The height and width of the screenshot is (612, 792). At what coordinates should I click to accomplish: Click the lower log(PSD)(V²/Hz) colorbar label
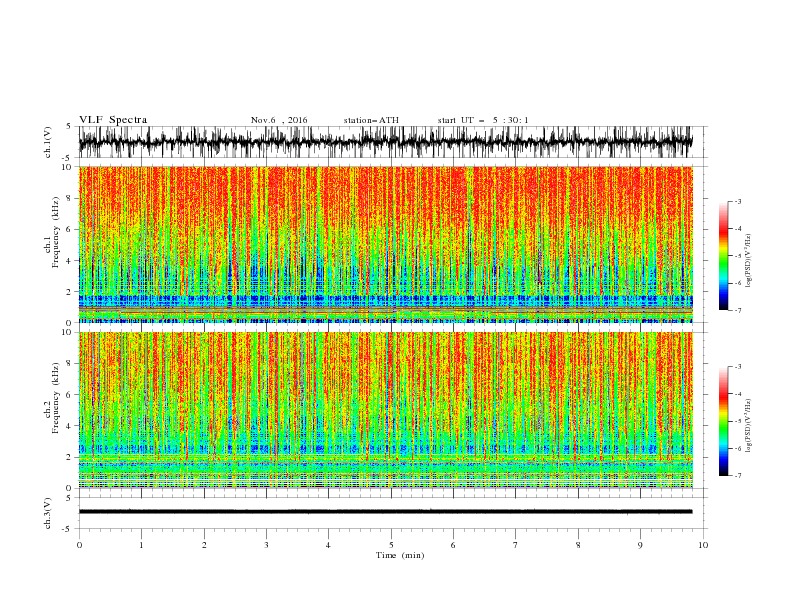(749, 426)
